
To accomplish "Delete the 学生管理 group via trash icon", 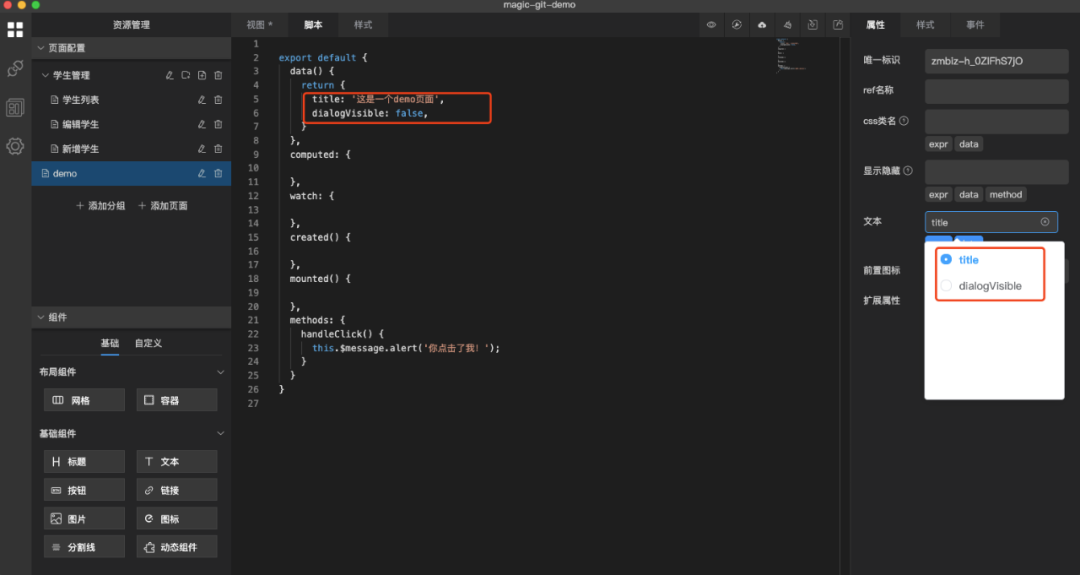I will [218, 75].
